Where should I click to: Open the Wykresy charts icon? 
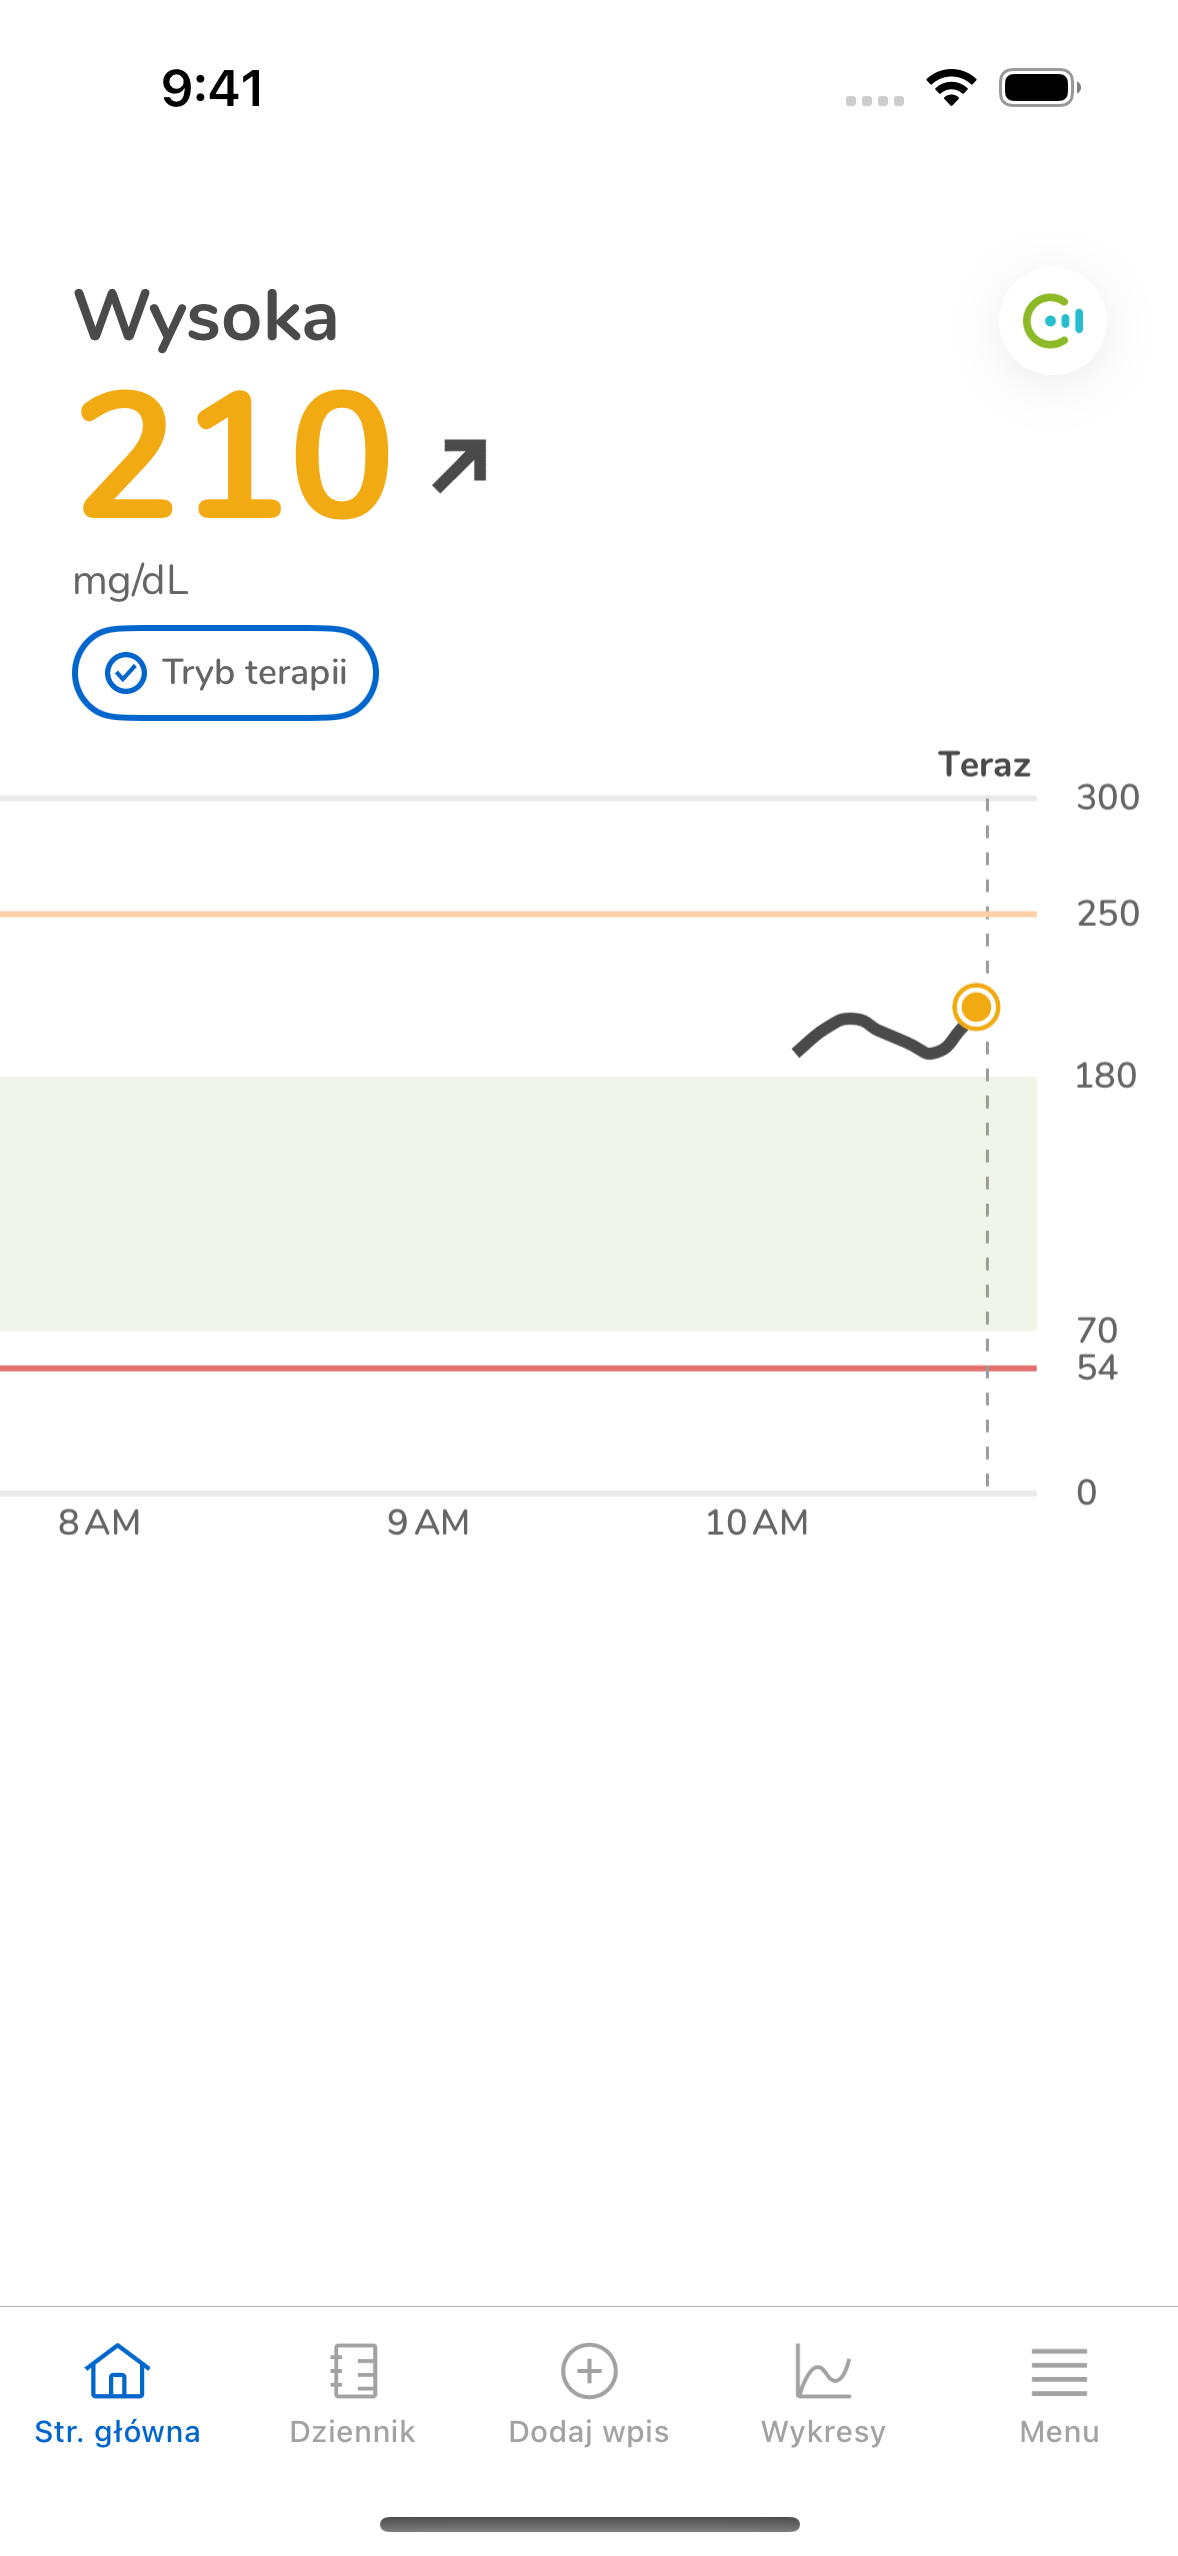coord(823,2371)
